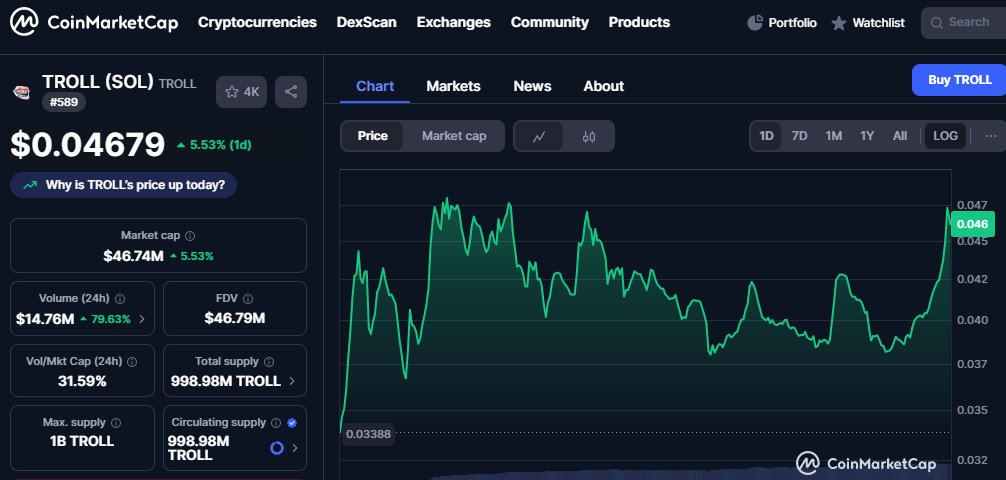
Task: Click the Buy TROLL button
Action: coord(959,80)
